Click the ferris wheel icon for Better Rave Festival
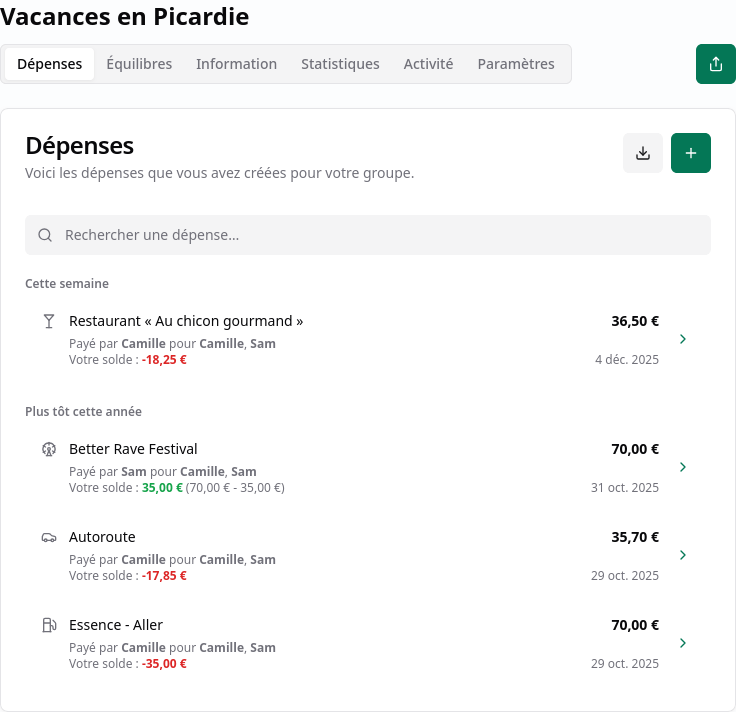This screenshot has height=712, width=736. (49, 449)
